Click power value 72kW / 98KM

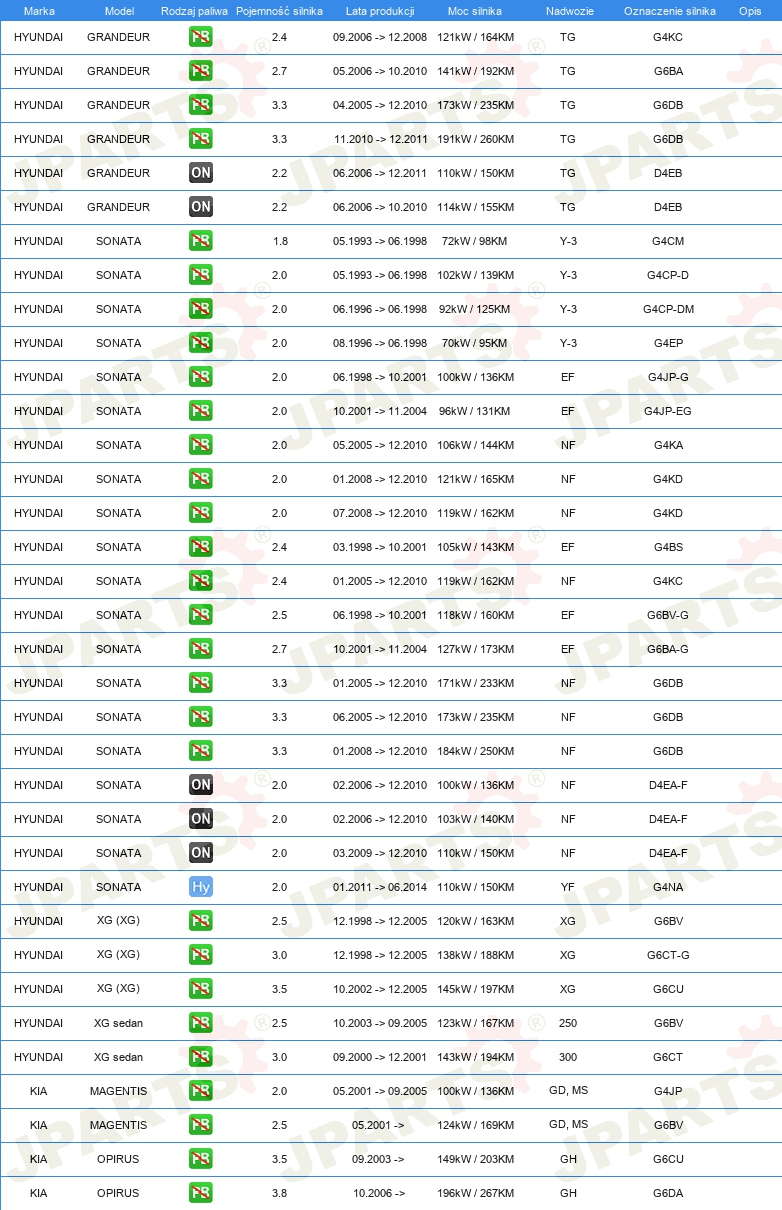coord(476,241)
